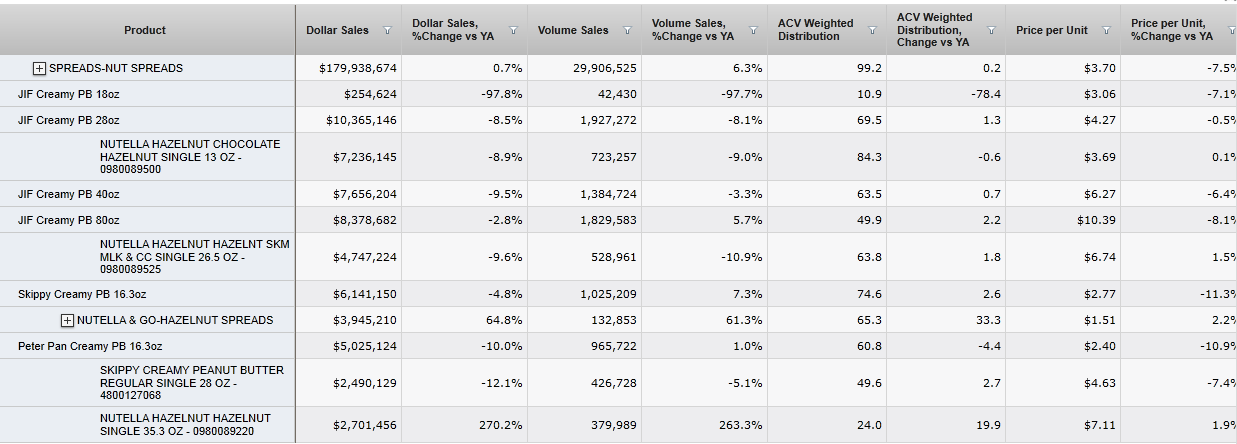
Task: Click the Dollar Sales column filter icon
Action: [x=387, y=31]
